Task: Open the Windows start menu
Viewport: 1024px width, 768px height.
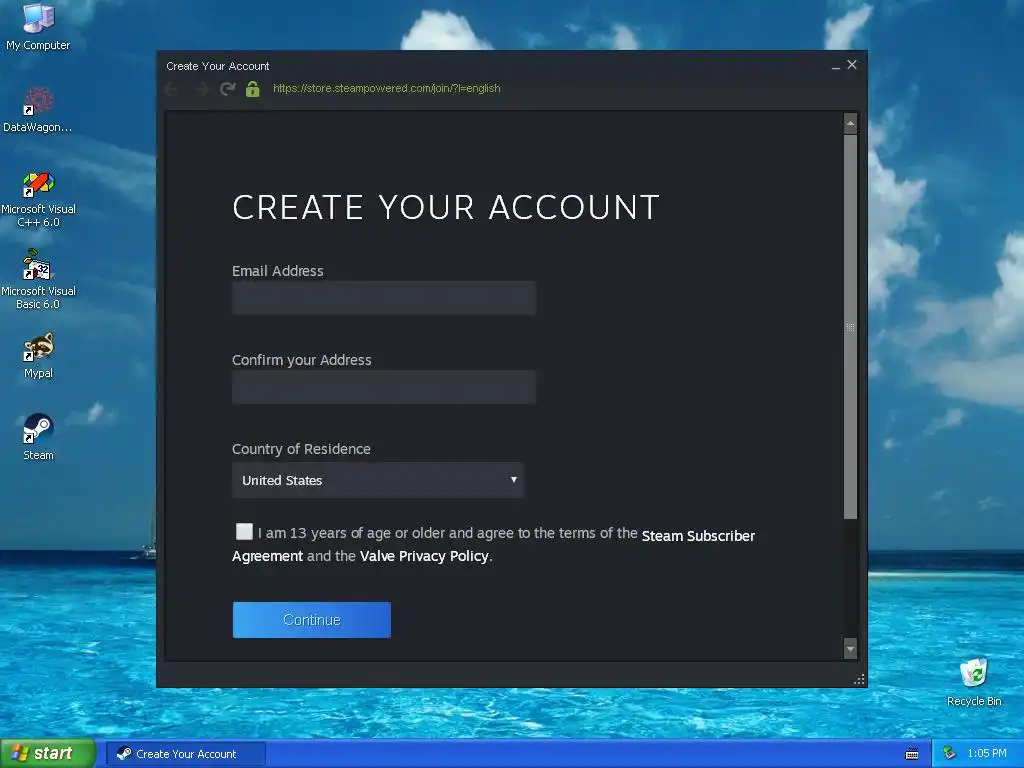Action: [47, 754]
